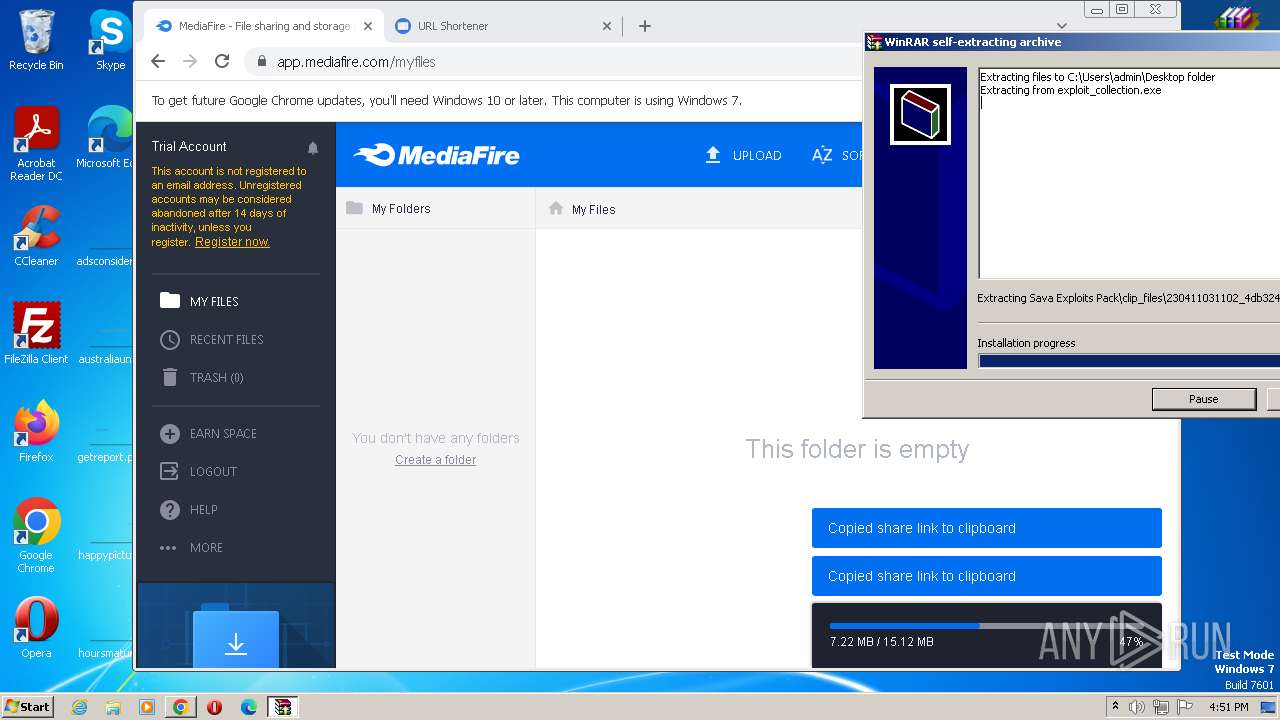Click the AZ sort icon
The width and height of the screenshot is (1280, 720).
tap(822, 155)
